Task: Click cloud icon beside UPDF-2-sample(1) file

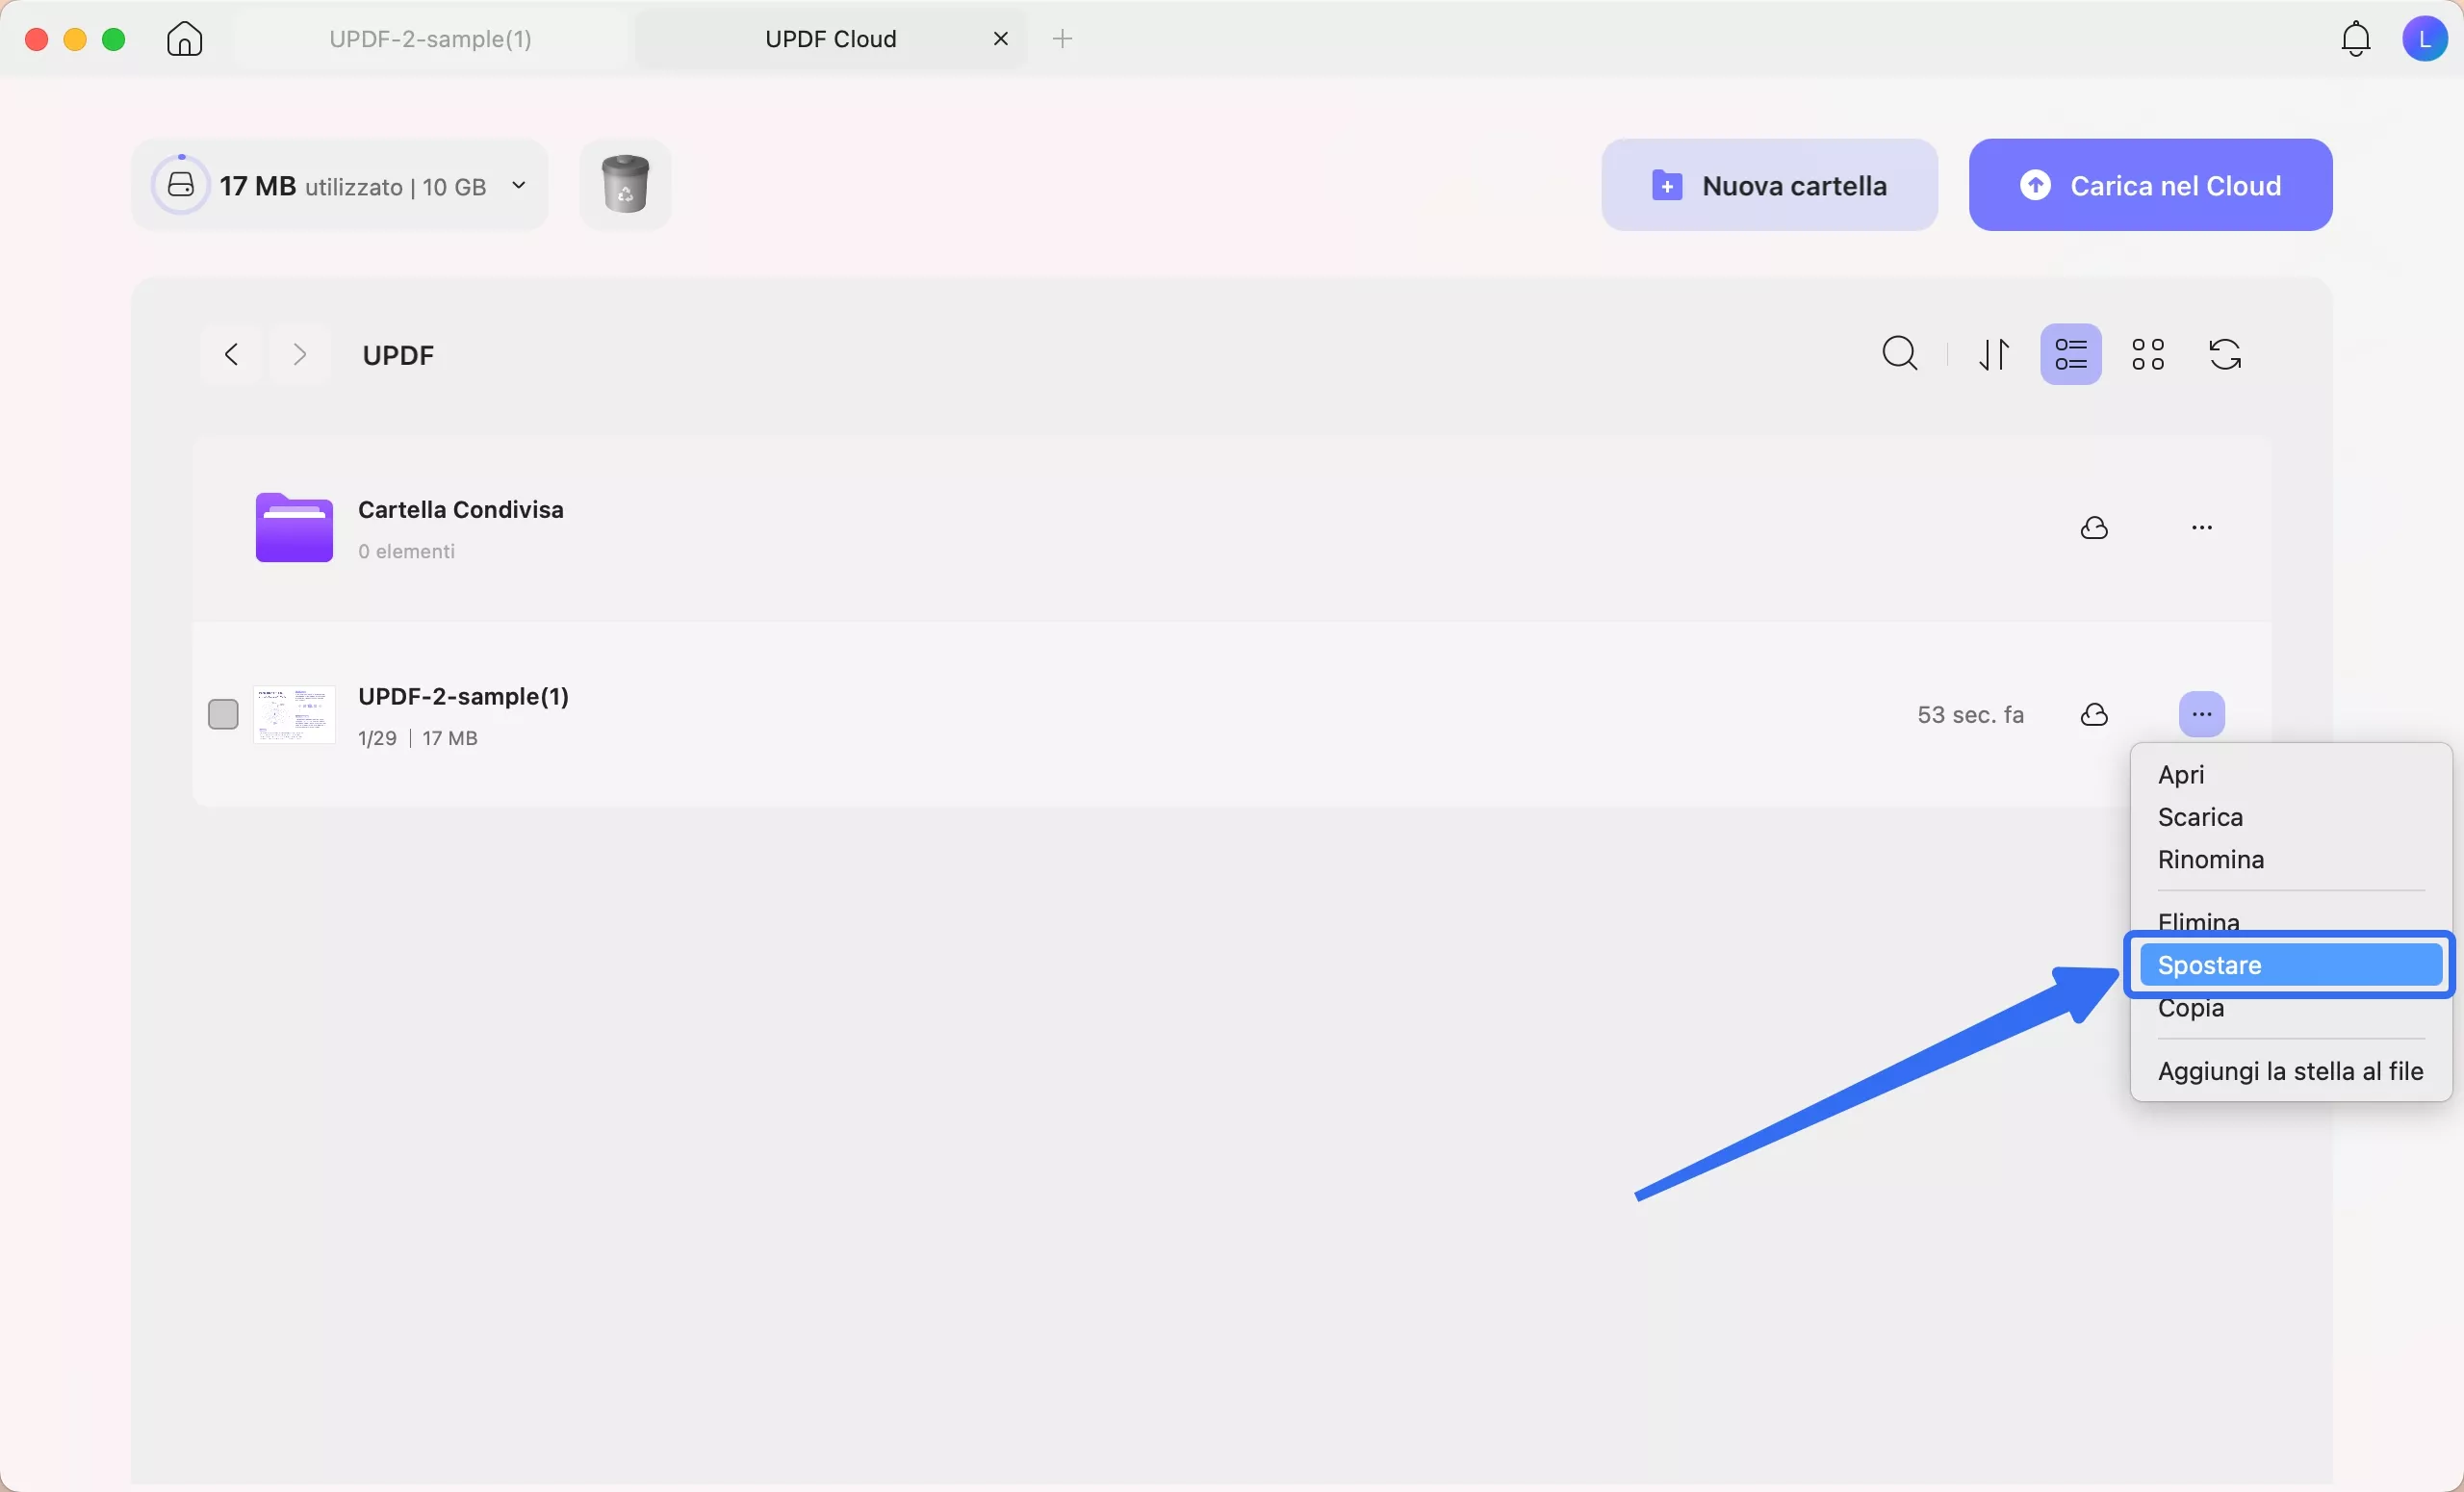Action: tap(2094, 714)
